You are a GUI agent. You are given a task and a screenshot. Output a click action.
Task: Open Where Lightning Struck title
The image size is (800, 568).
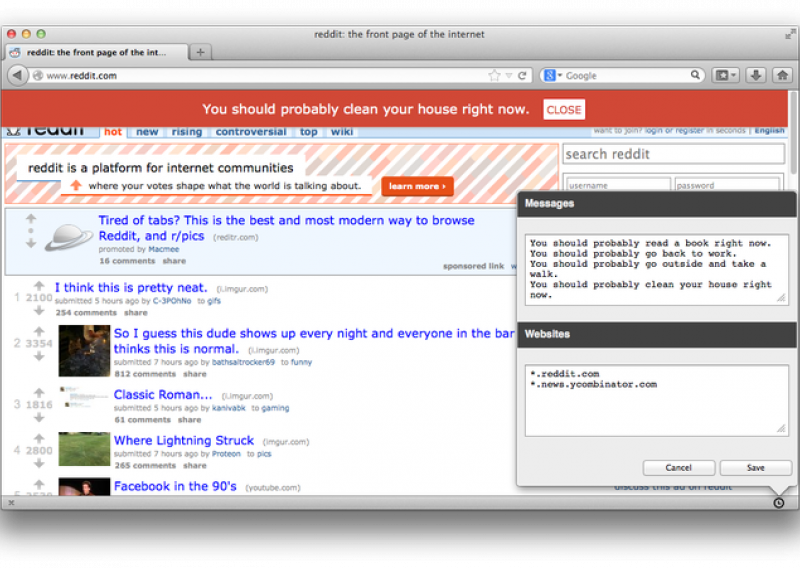pyautogui.click(x=184, y=440)
